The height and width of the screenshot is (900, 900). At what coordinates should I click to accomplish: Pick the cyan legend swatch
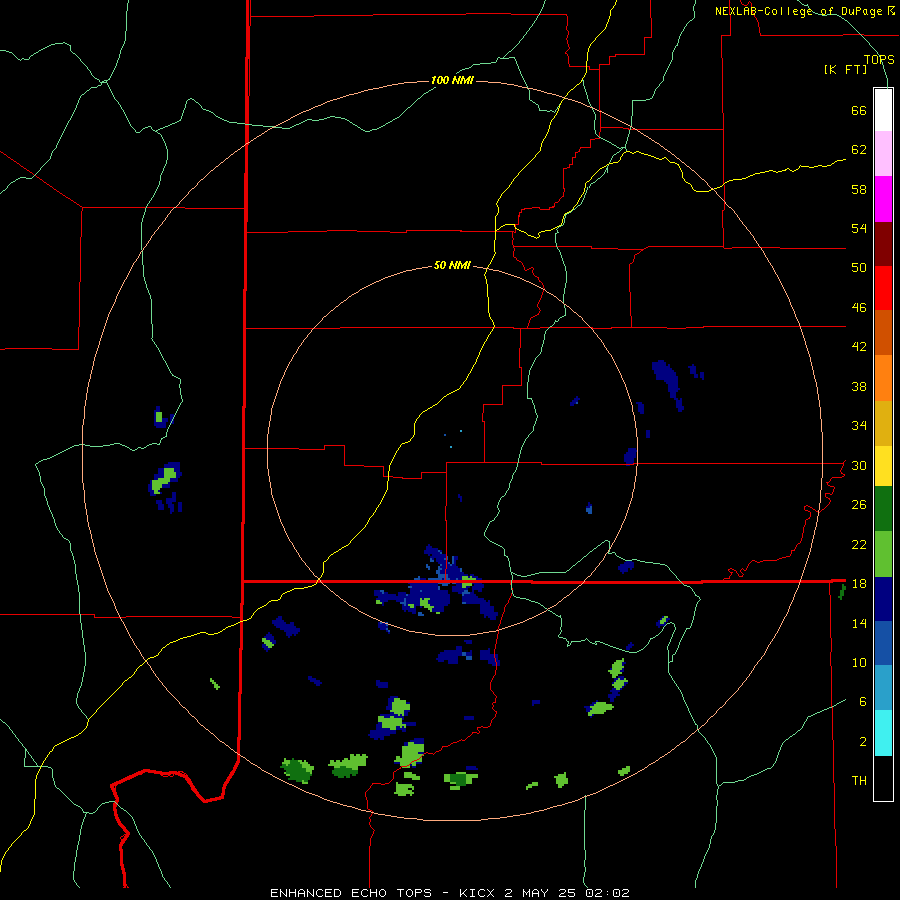click(883, 733)
